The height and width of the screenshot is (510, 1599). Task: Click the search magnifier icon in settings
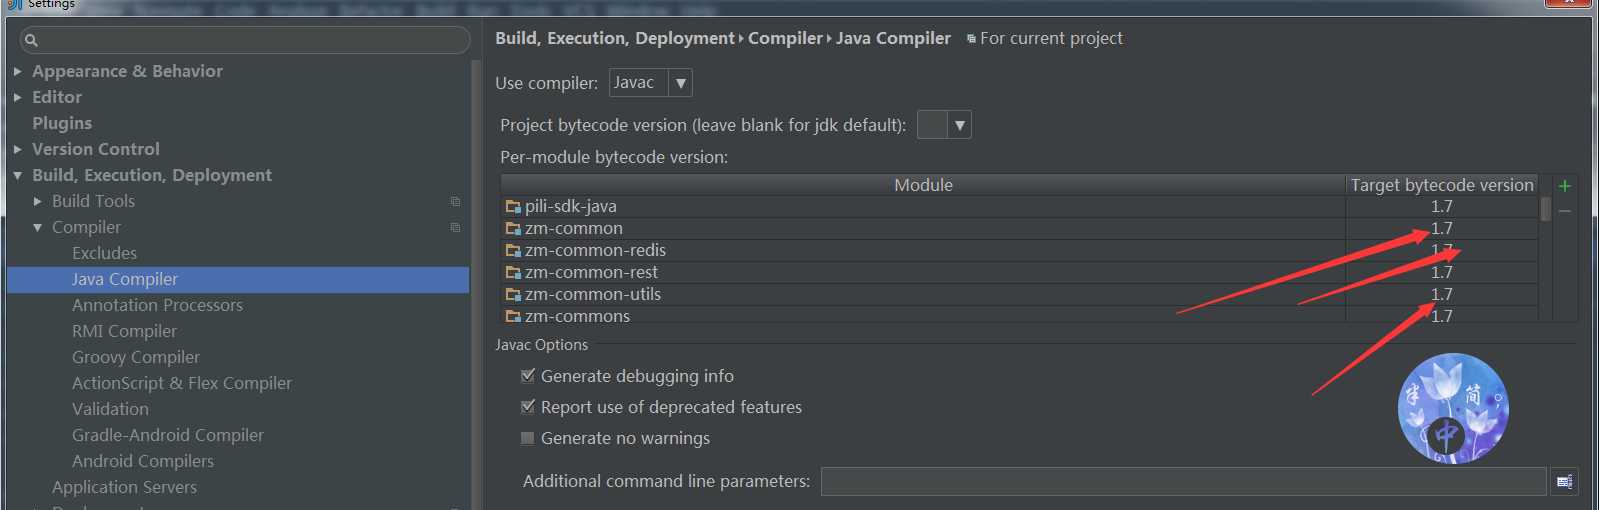point(31,40)
